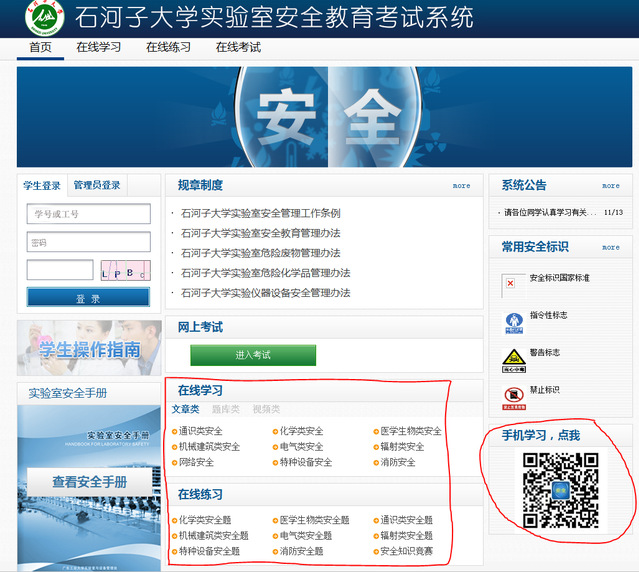This screenshot has width=639, height=572.
Task: Open 石河子大学实验室安全管理工作条例
Action: (260, 213)
